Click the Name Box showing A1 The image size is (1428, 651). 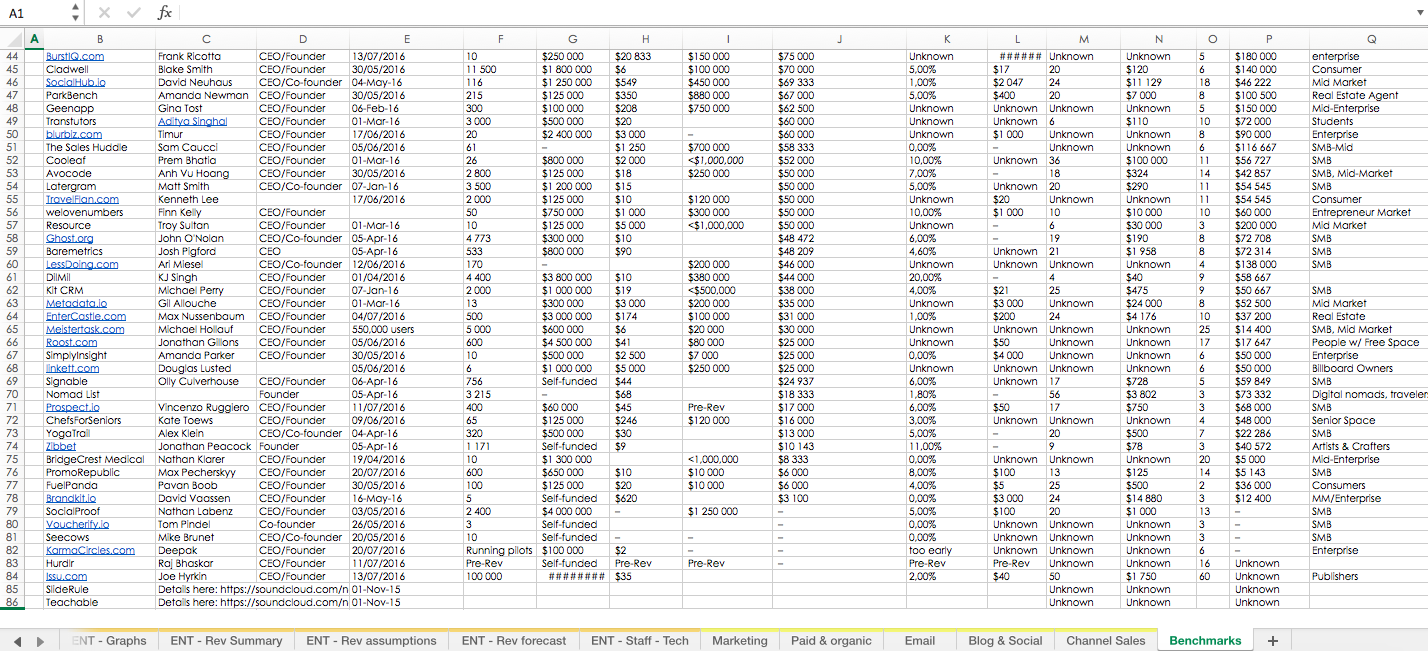(35, 13)
